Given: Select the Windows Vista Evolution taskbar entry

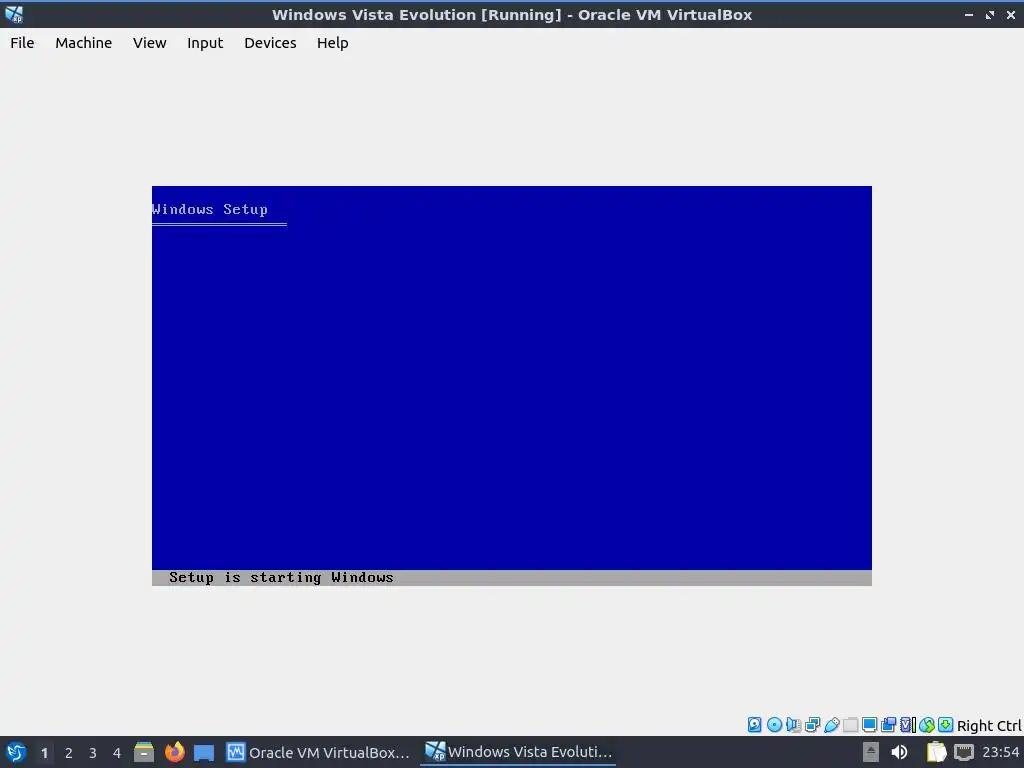Looking at the screenshot, I should pos(518,752).
